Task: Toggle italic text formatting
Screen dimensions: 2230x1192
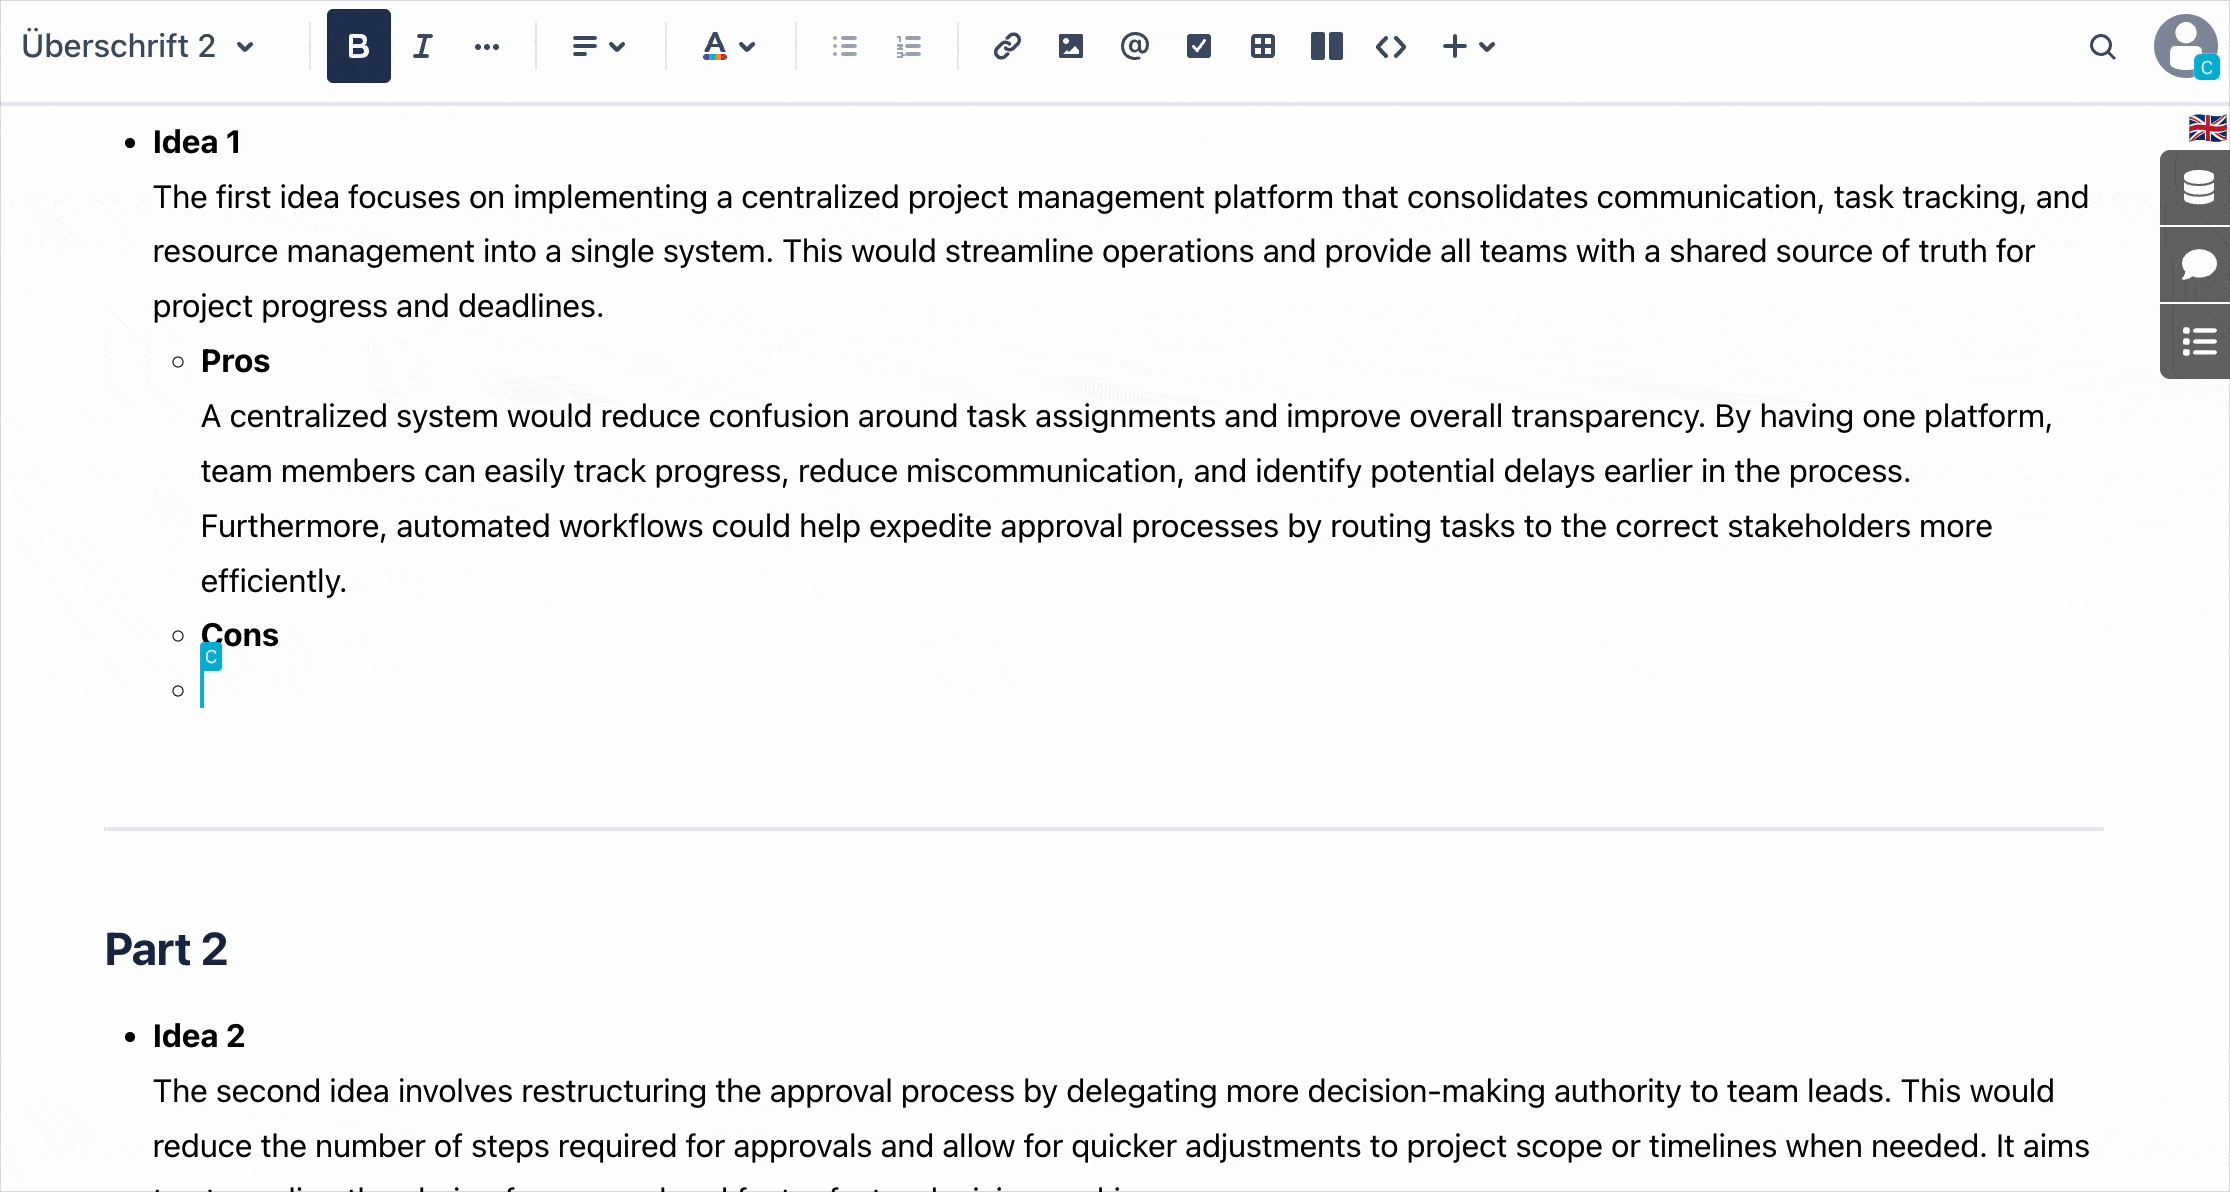Action: click(x=423, y=46)
